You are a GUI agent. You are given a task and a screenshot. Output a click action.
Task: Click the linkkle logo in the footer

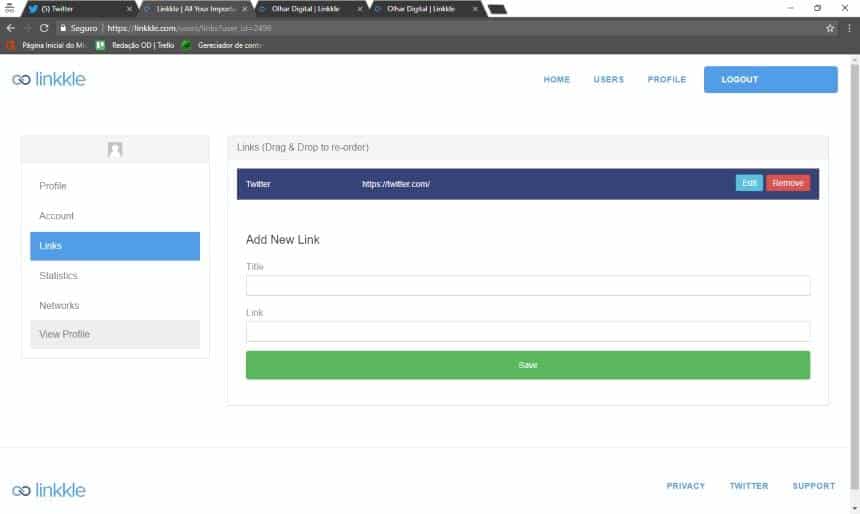(49, 490)
